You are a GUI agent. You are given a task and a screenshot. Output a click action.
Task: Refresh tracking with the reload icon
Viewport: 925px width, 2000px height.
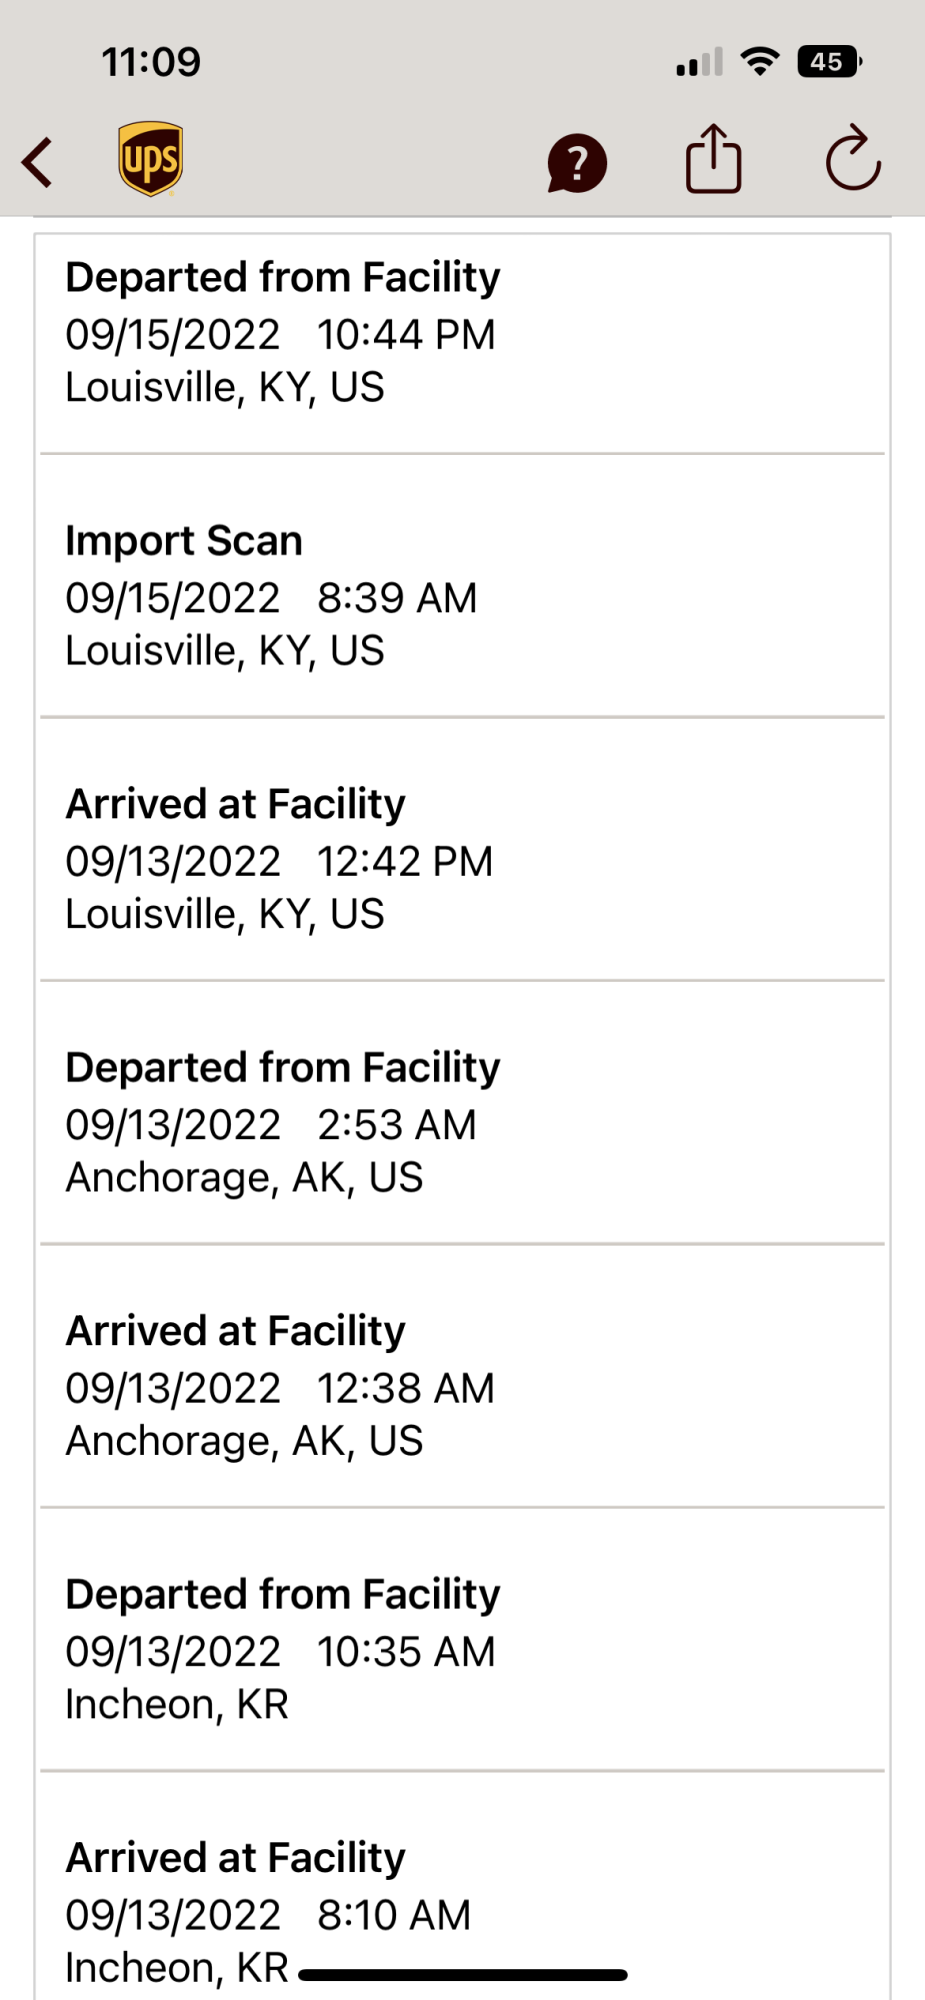coord(852,159)
